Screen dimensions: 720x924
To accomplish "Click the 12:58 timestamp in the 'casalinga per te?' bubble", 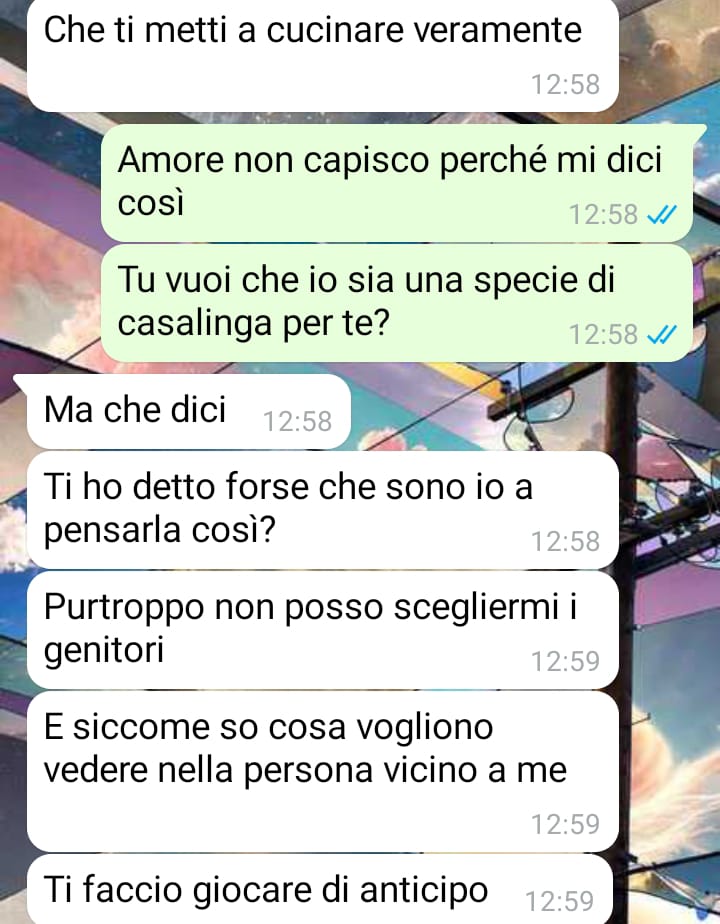I will pos(603,335).
